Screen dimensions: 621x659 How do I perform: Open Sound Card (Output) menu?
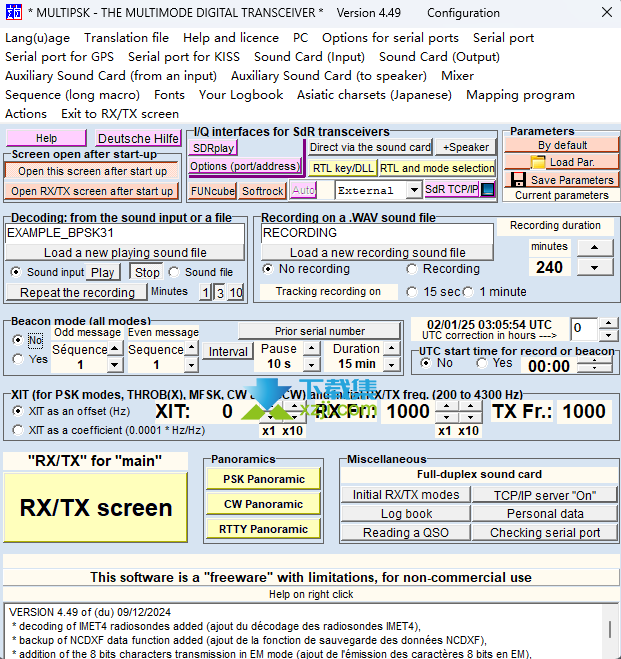[x=439, y=57]
